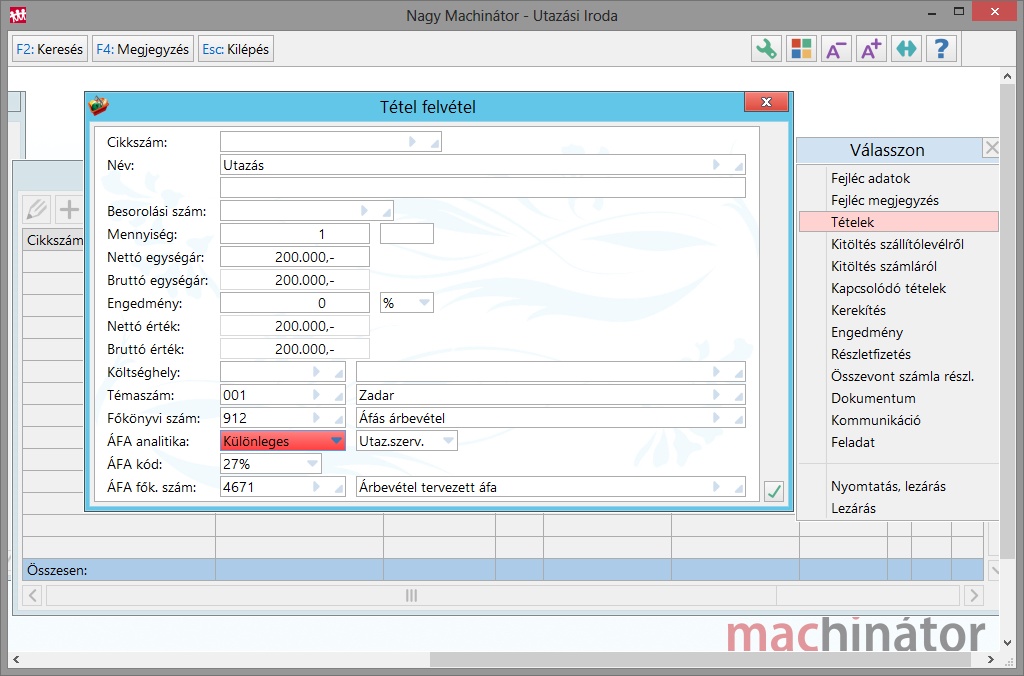
Task: Click Besorolási szám lookup arrow
Action: point(364,211)
